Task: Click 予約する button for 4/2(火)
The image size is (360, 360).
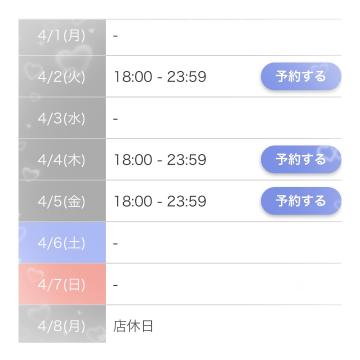Action: 301,76
